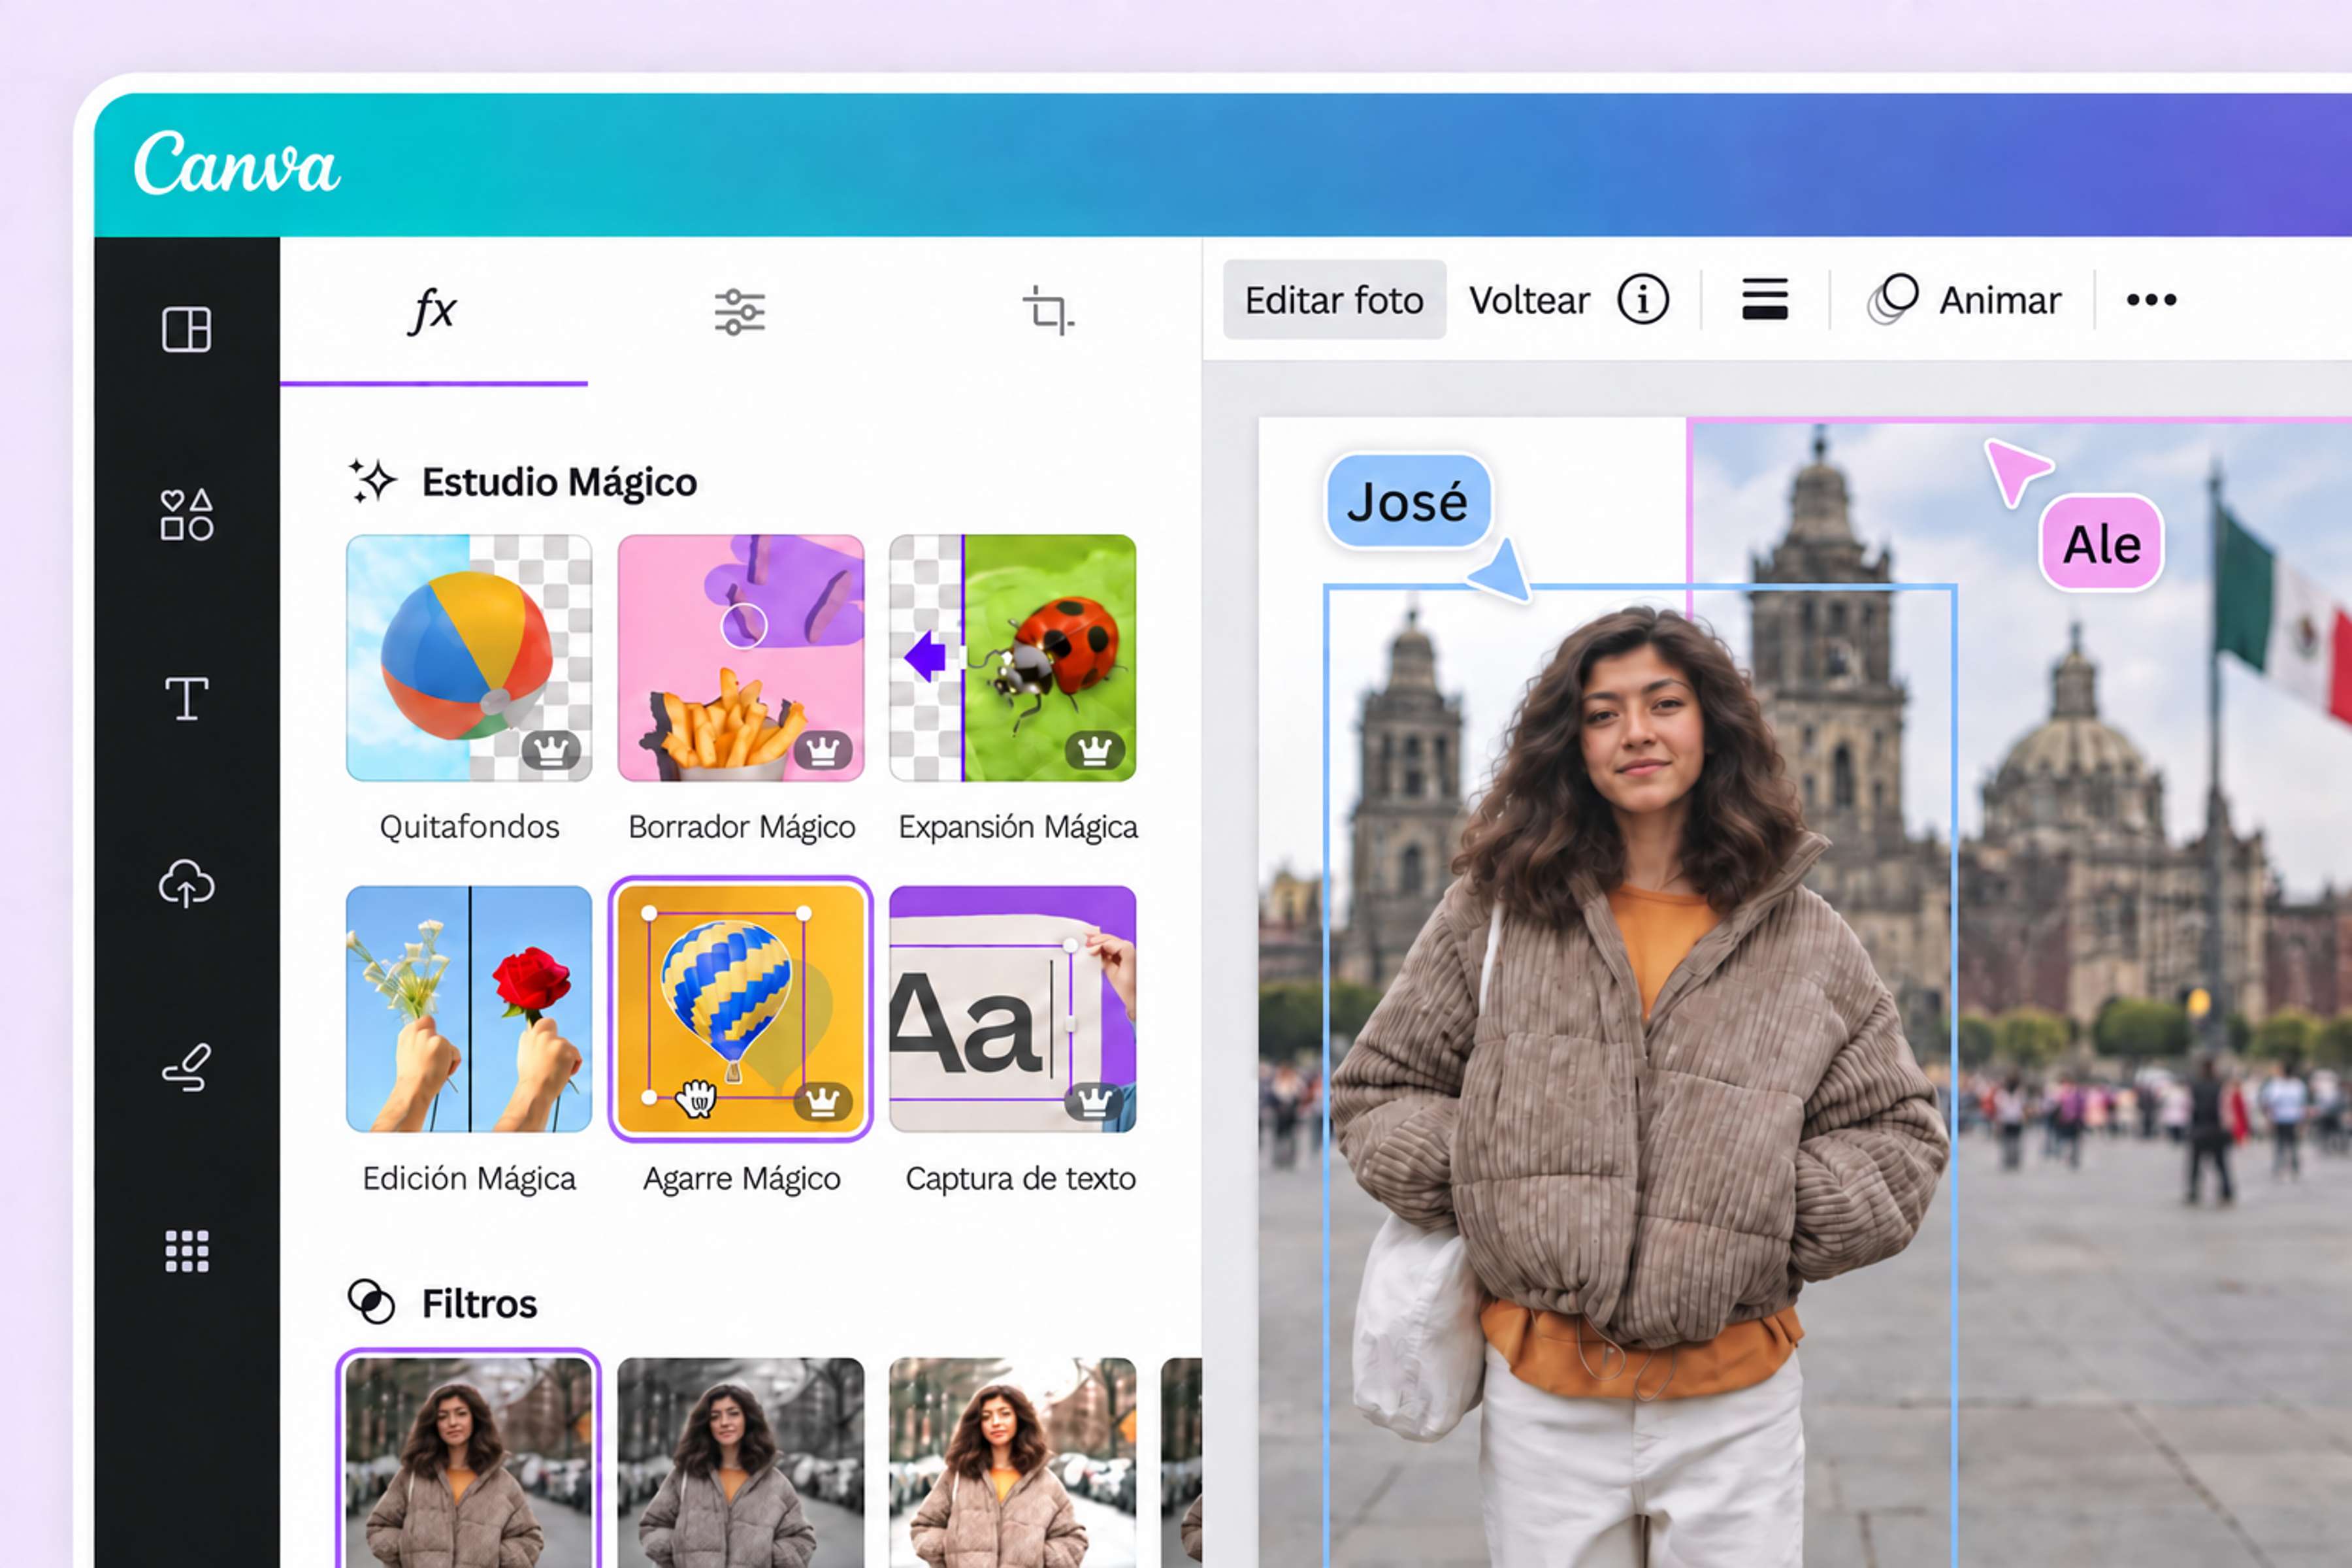
Task: Select the first highlighted filter thumbnail
Action: click(x=469, y=1459)
